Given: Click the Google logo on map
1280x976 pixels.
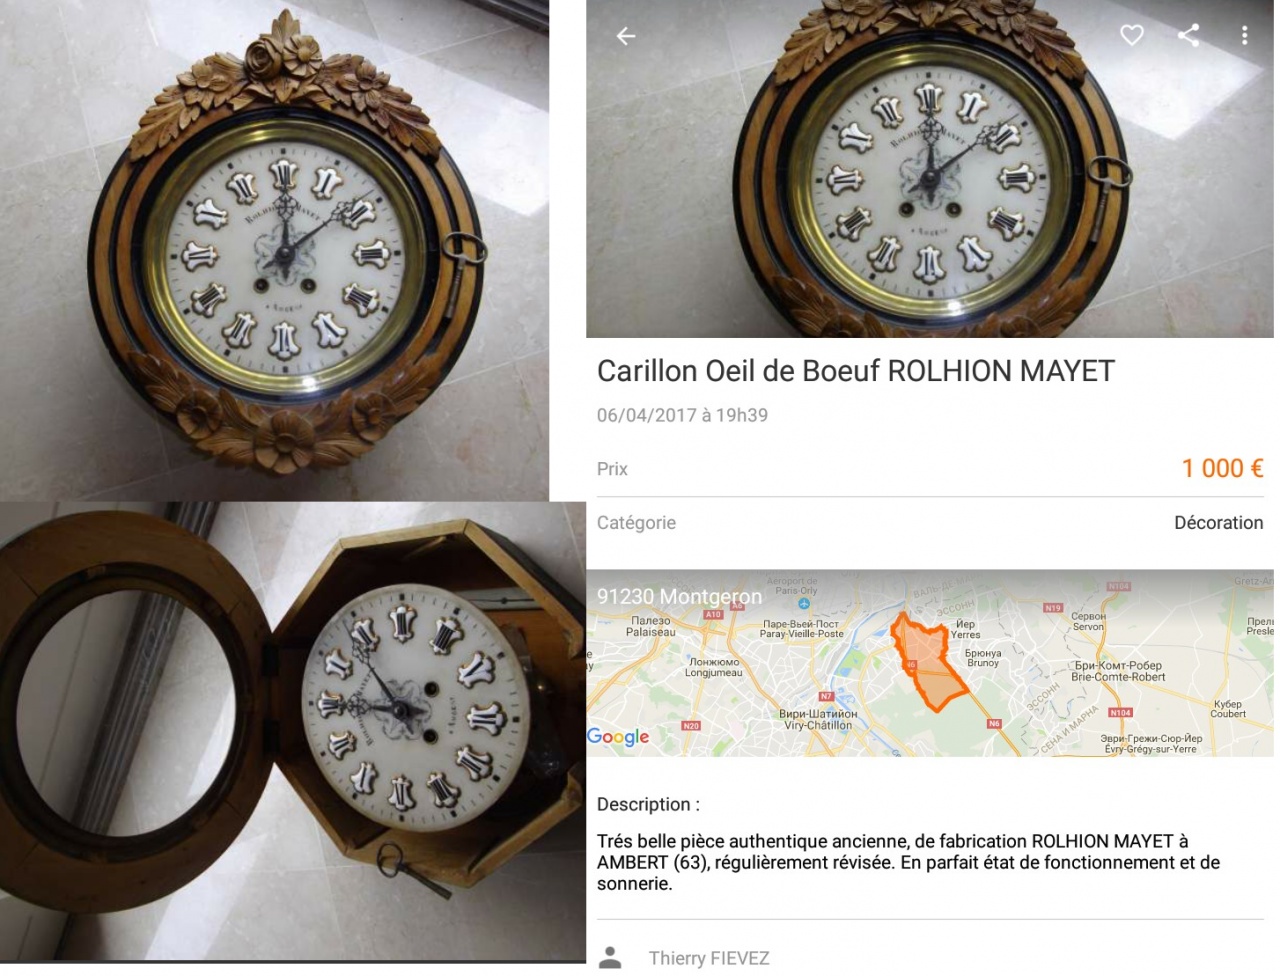Looking at the screenshot, I should [x=618, y=737].
